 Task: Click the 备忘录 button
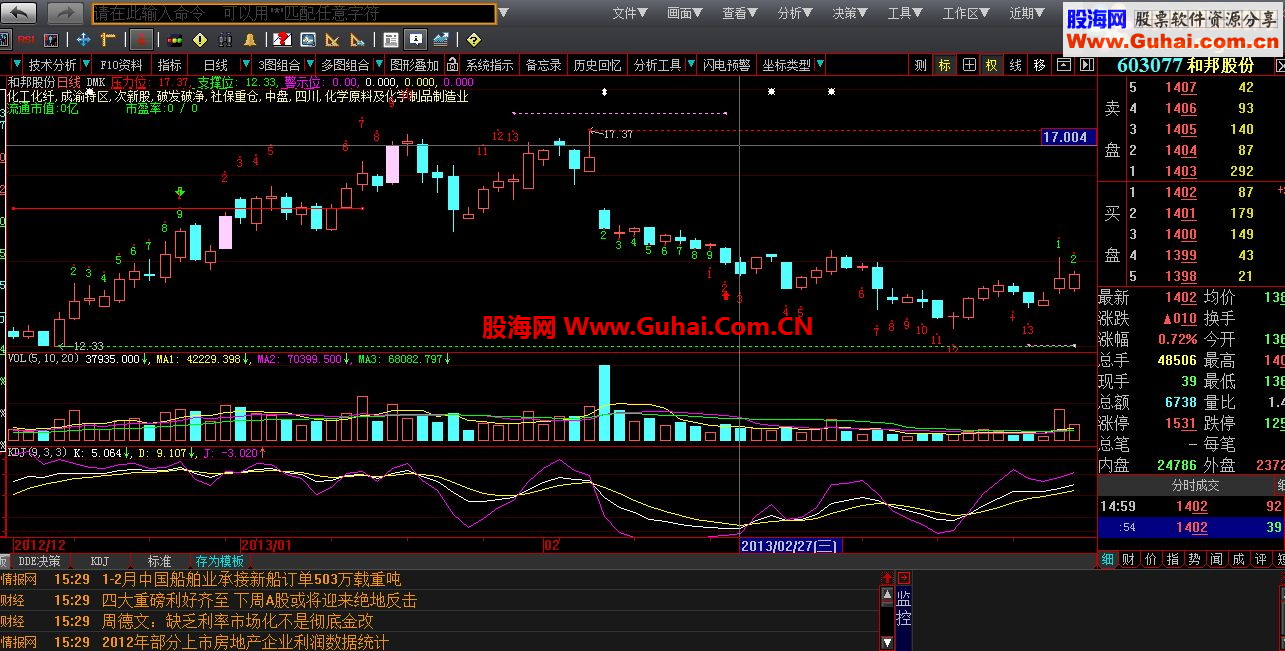pos(543,65)
